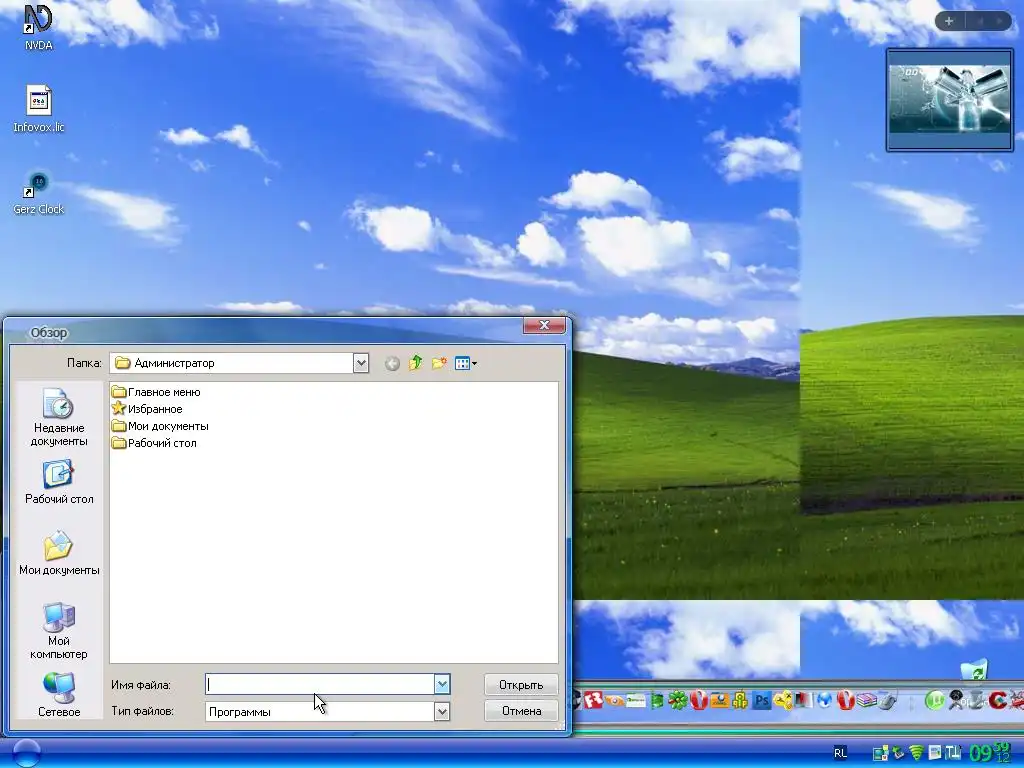1024x768 pixels.
Task: Open the stacked books icon in the dock
Action: point(867,701)
